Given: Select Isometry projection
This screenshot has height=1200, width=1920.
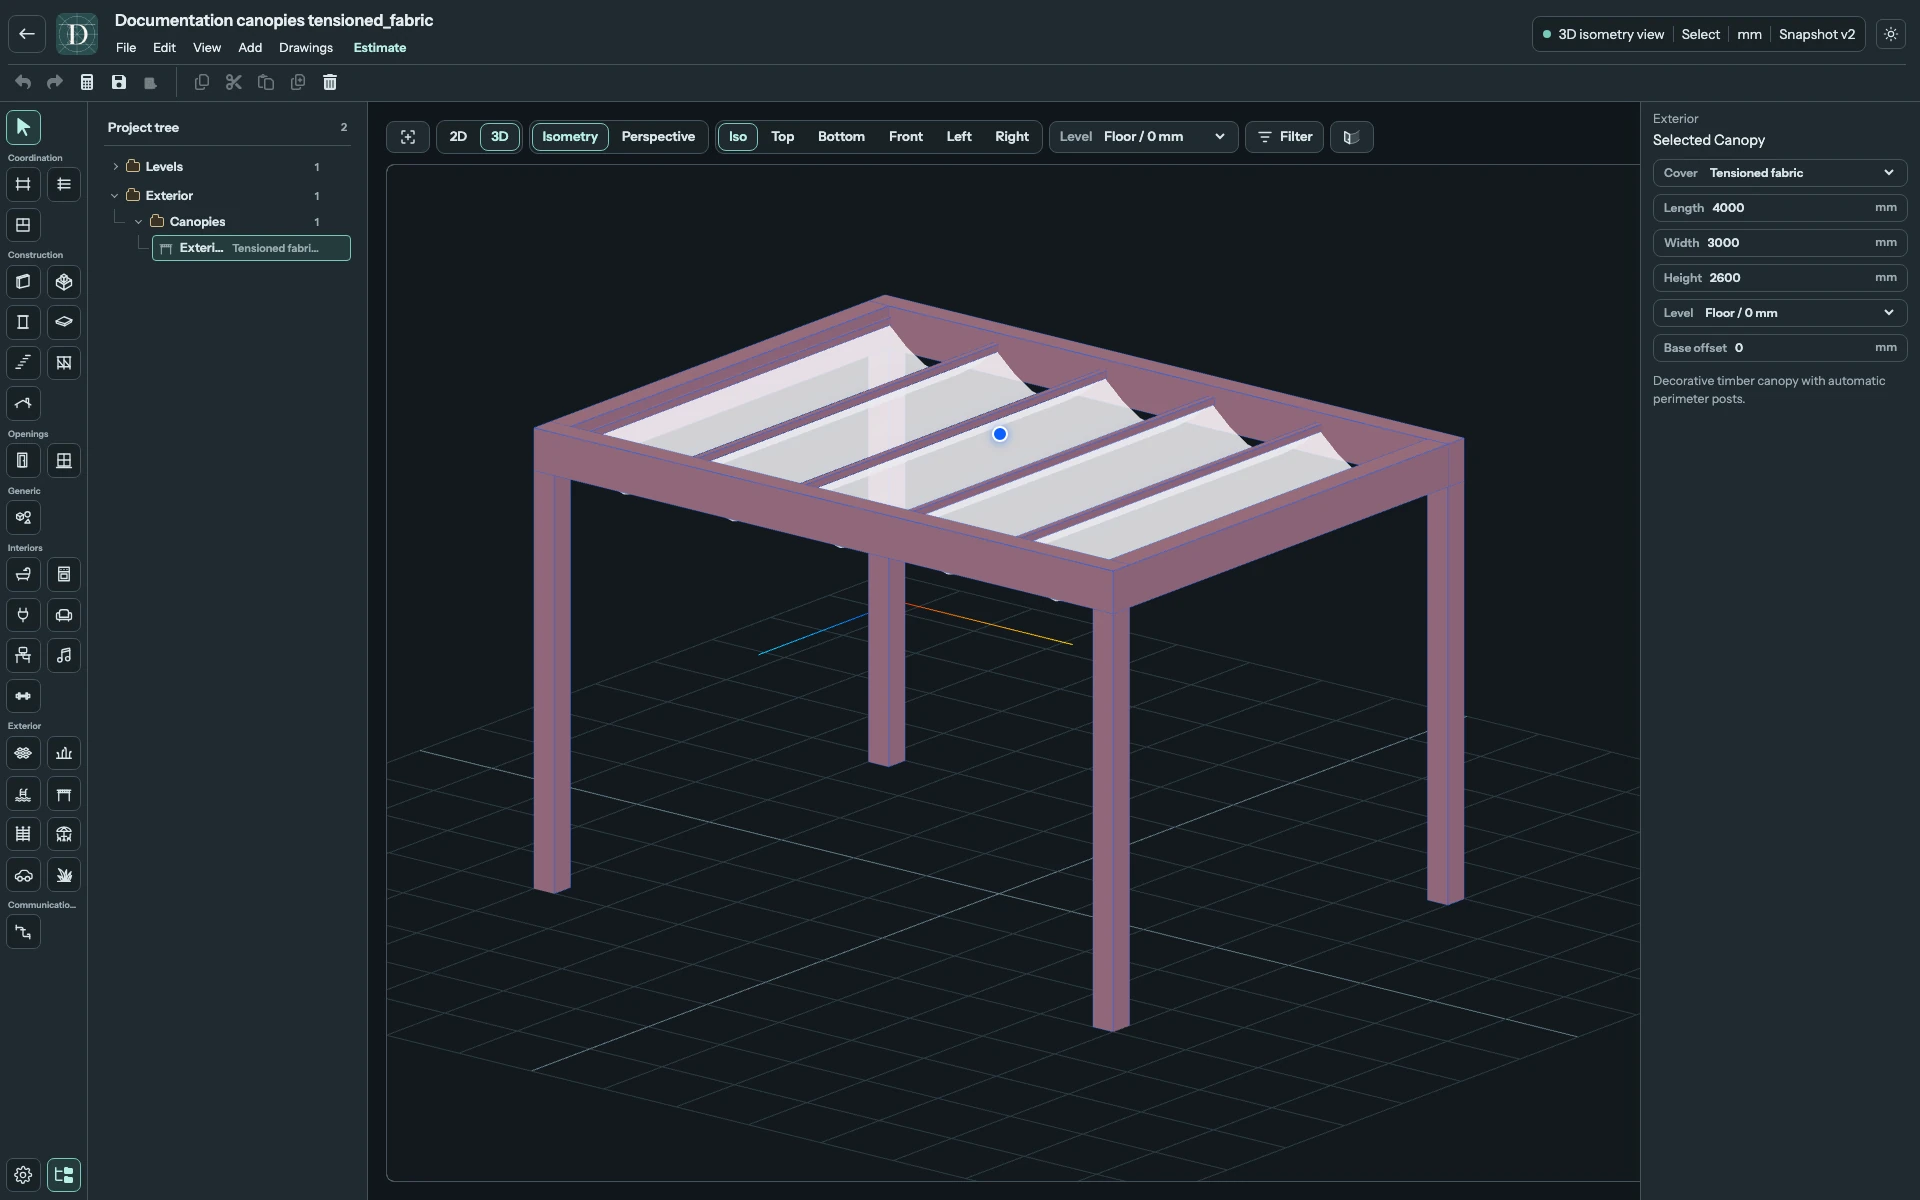Looking at the screenshot, I should click(x=570, y=137).
